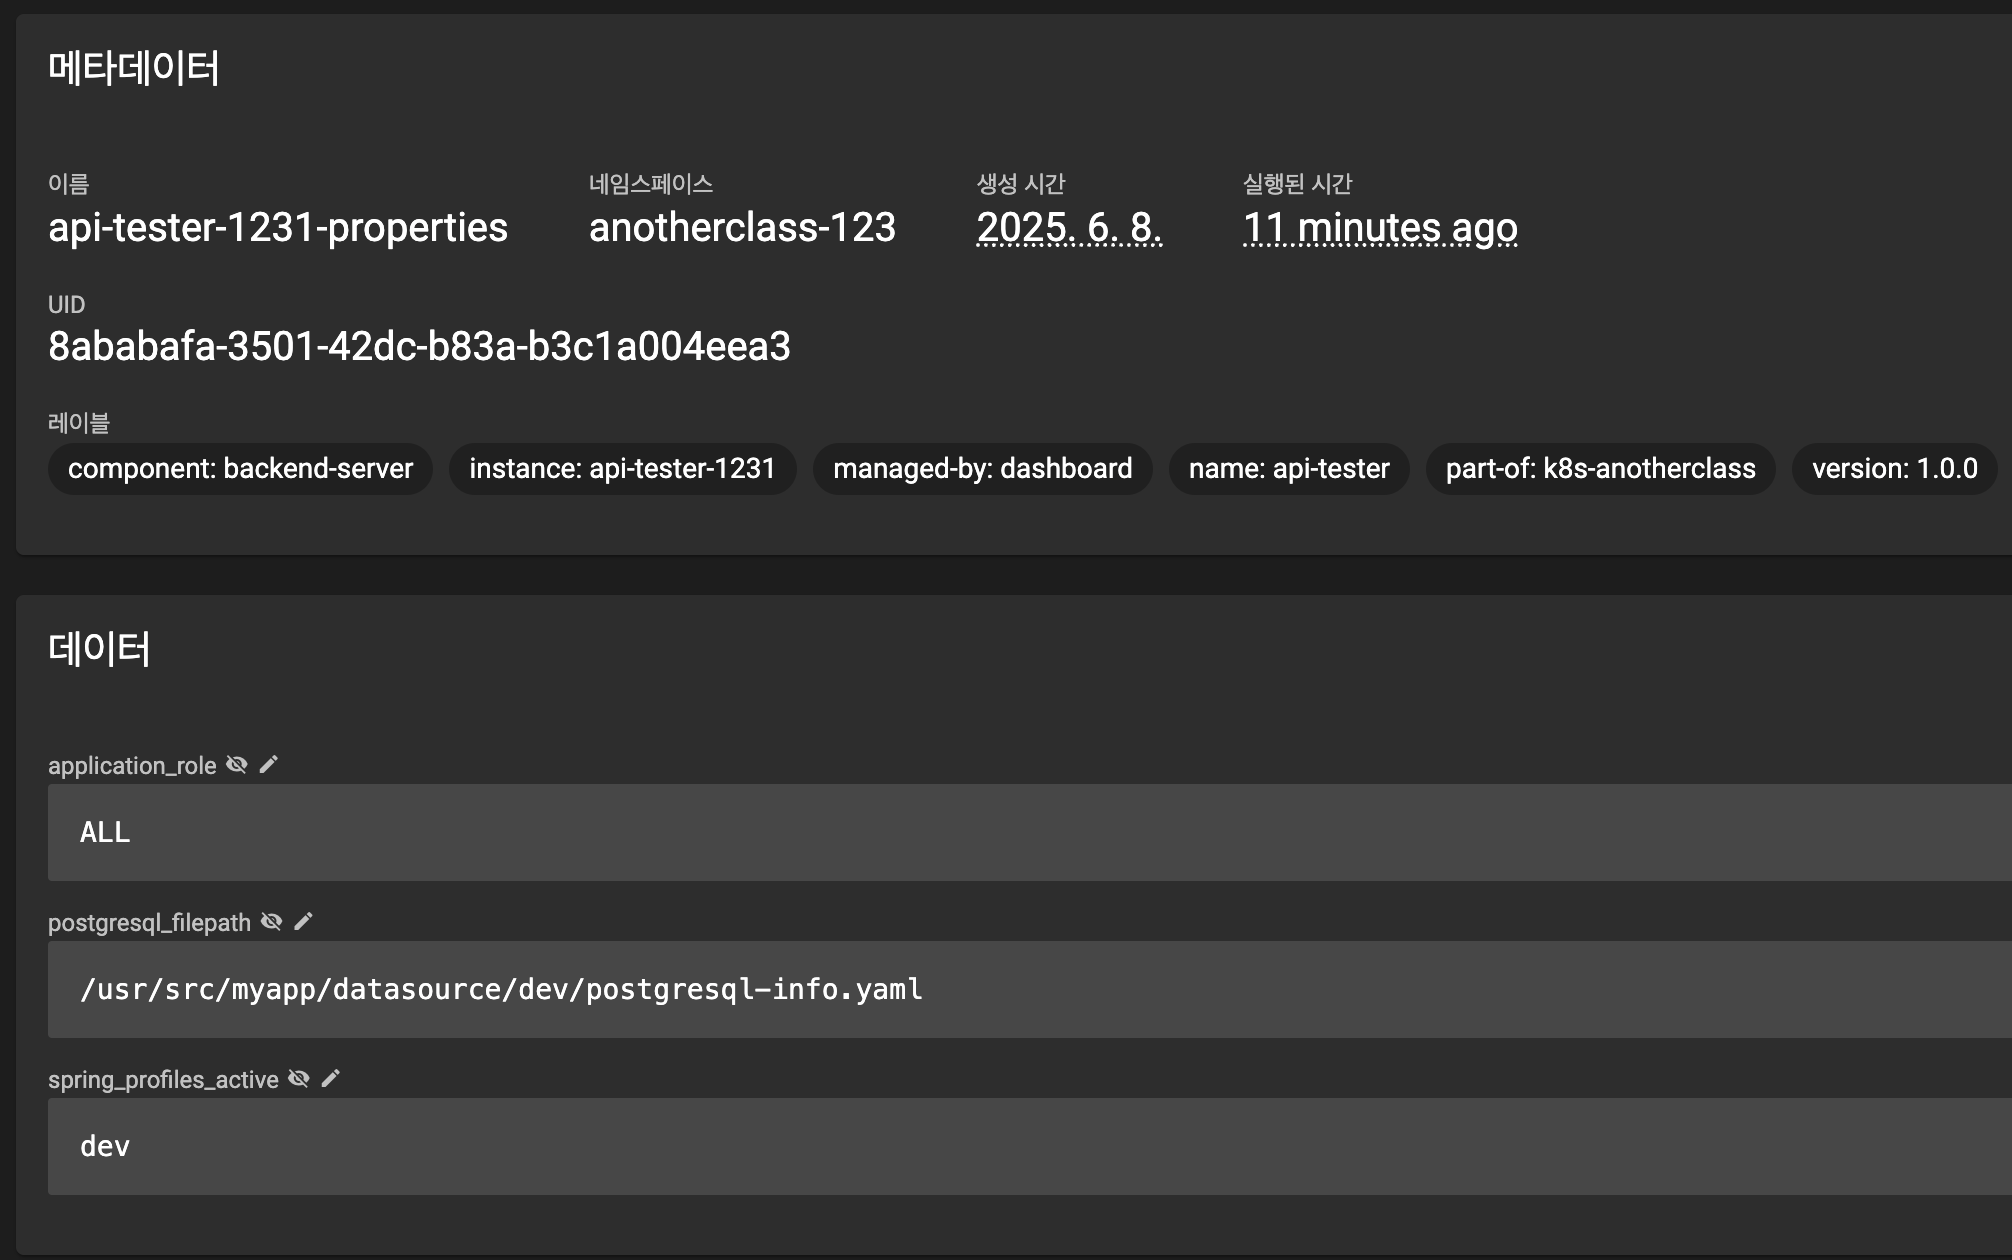The image size is (2012, 1260).
Task: Click the '11 minutes ago' timestamp
Action: [1379, 228]
